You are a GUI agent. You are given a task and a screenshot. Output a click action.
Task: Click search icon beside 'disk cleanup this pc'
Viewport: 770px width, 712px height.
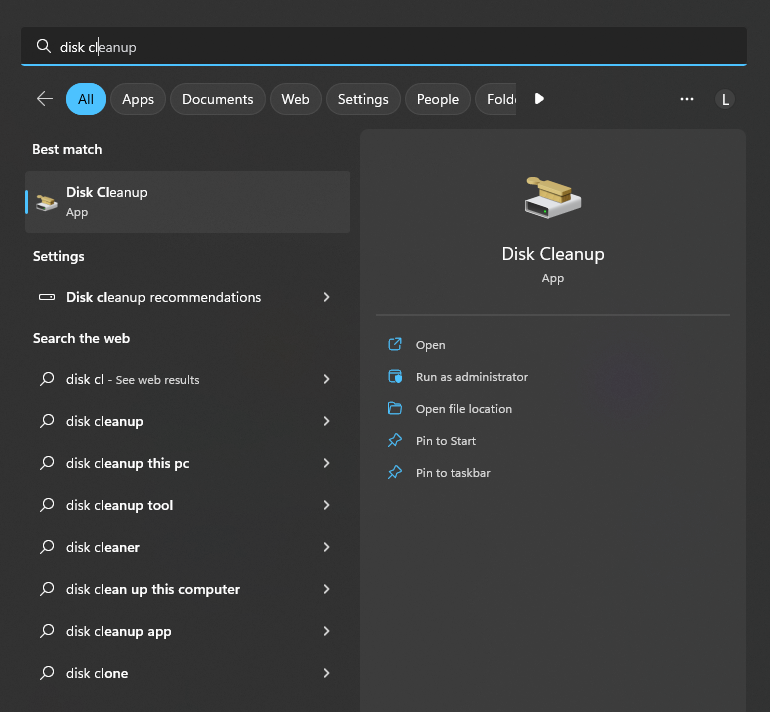pos(47,463)
